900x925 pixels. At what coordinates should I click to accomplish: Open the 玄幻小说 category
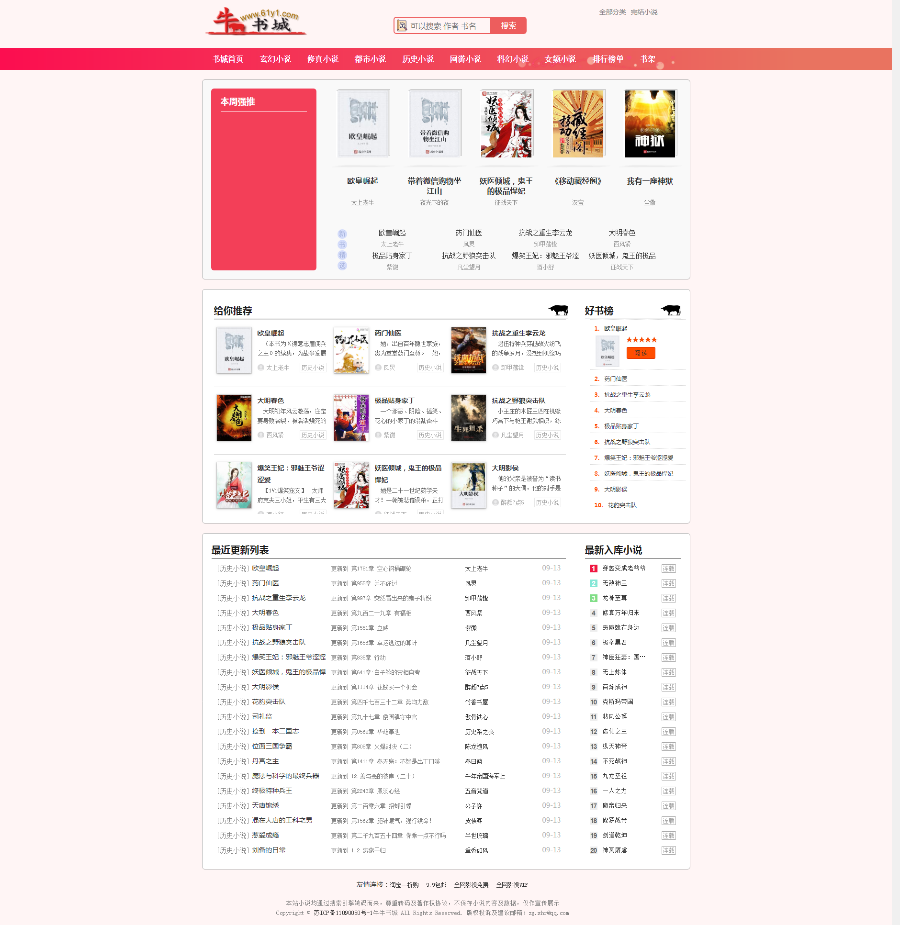tap(275, 59)
